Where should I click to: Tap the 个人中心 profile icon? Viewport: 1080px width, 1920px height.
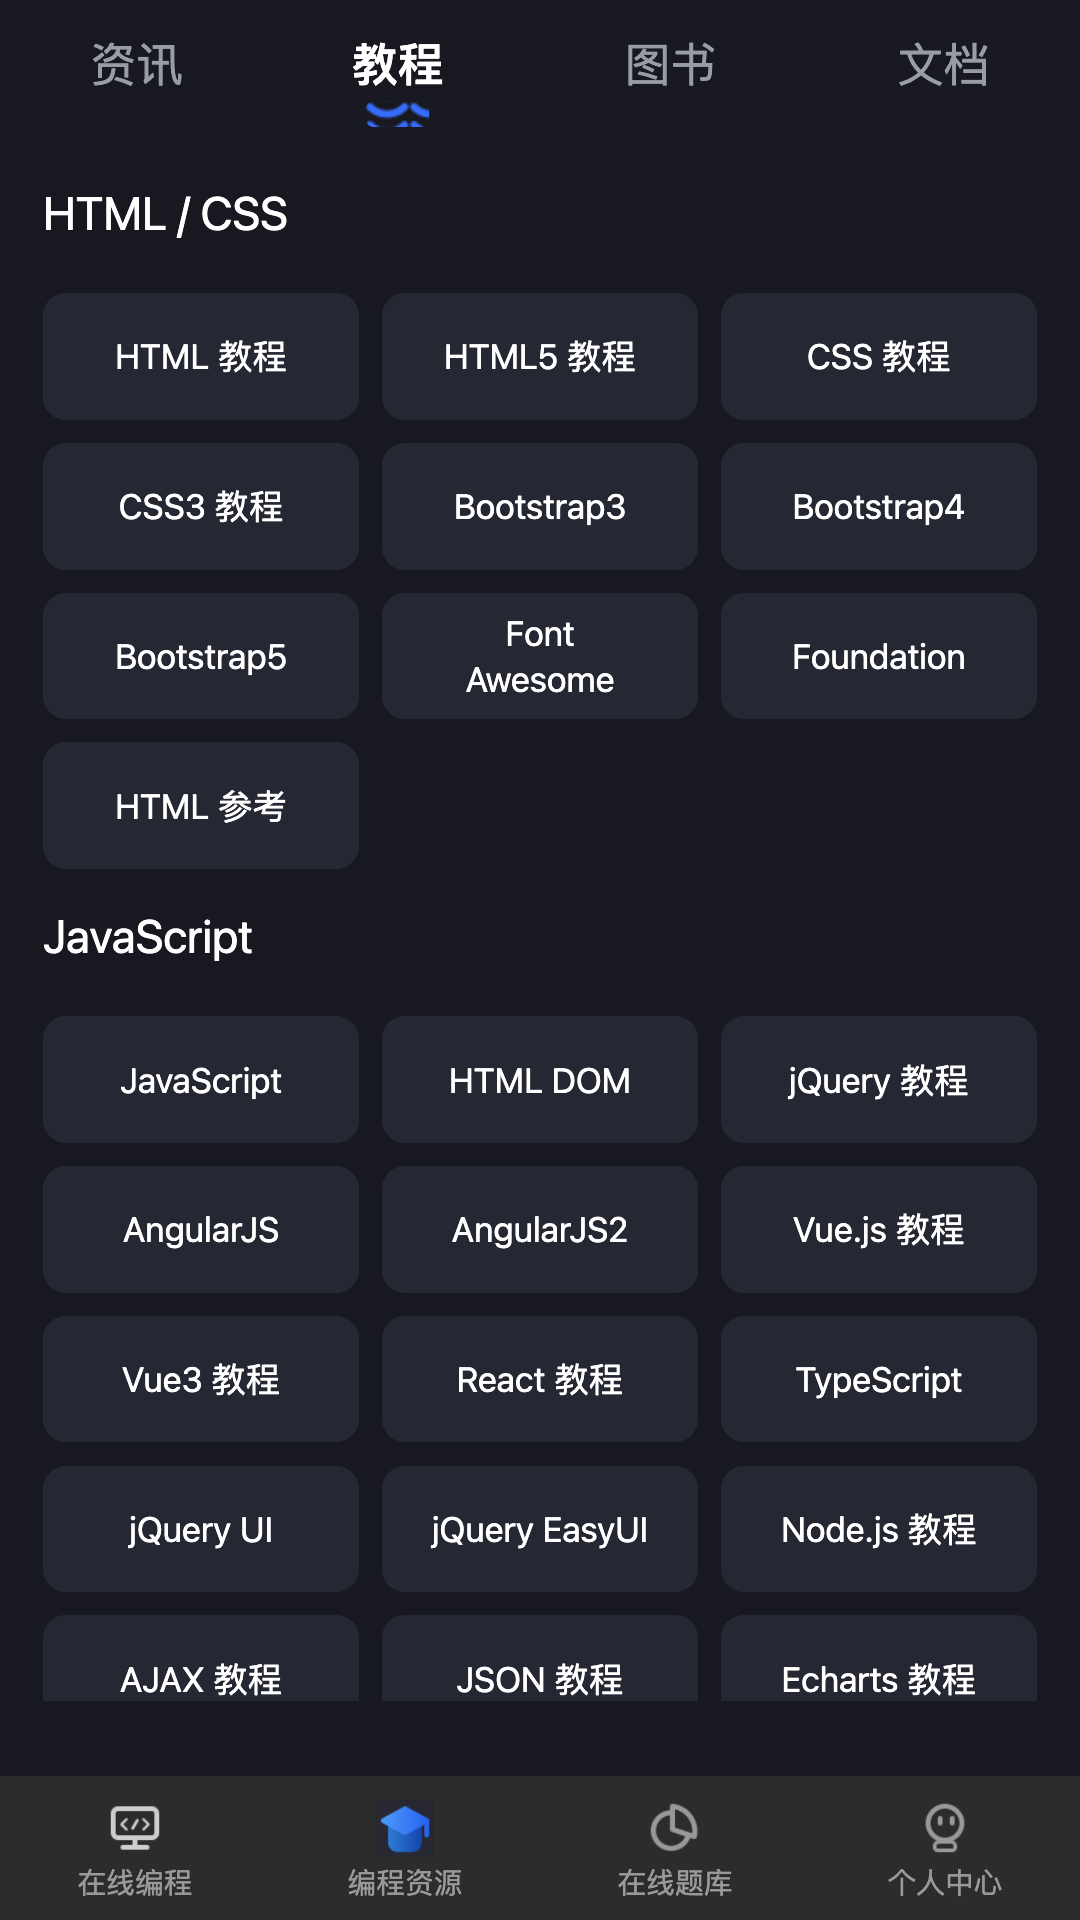point(944,1827)
